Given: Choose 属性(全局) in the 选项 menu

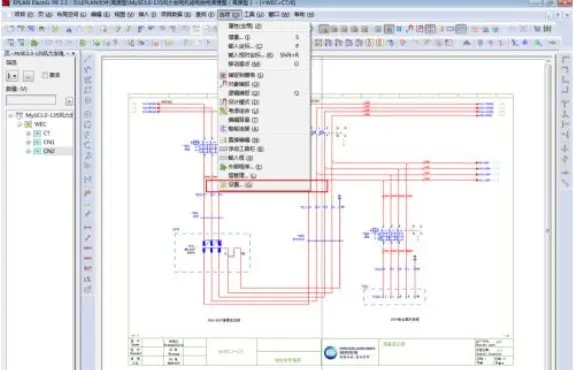Looking at the screenshot, I should pos(265,26).
